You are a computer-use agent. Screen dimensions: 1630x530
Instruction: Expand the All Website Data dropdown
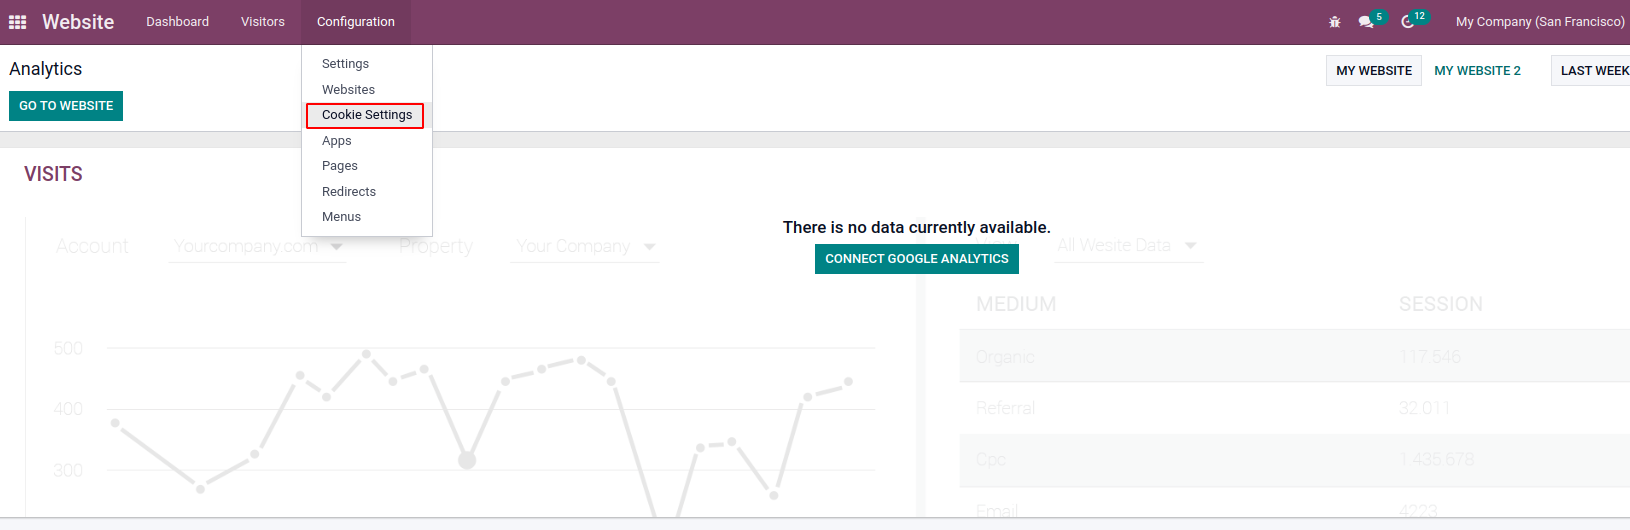coord(1128,246)
